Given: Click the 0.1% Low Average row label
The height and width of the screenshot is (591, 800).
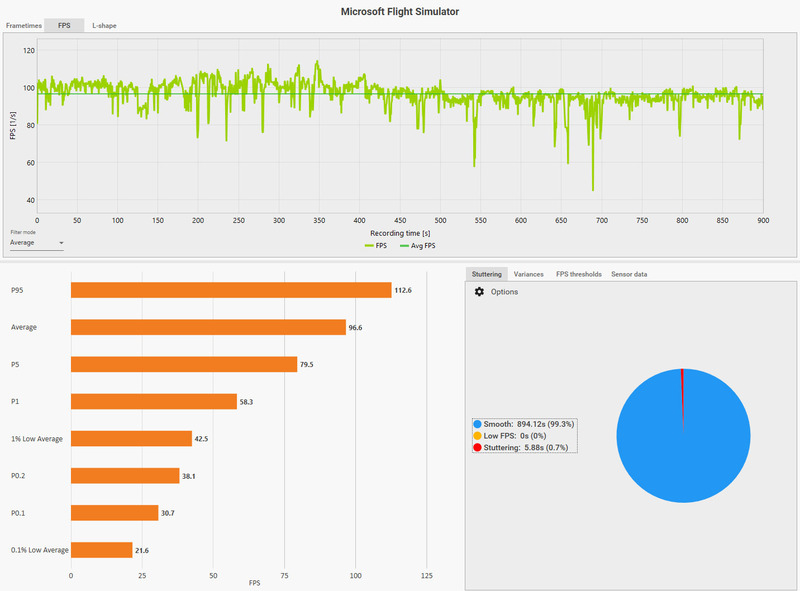Looking at the screenshot, I should coord(39,550).
